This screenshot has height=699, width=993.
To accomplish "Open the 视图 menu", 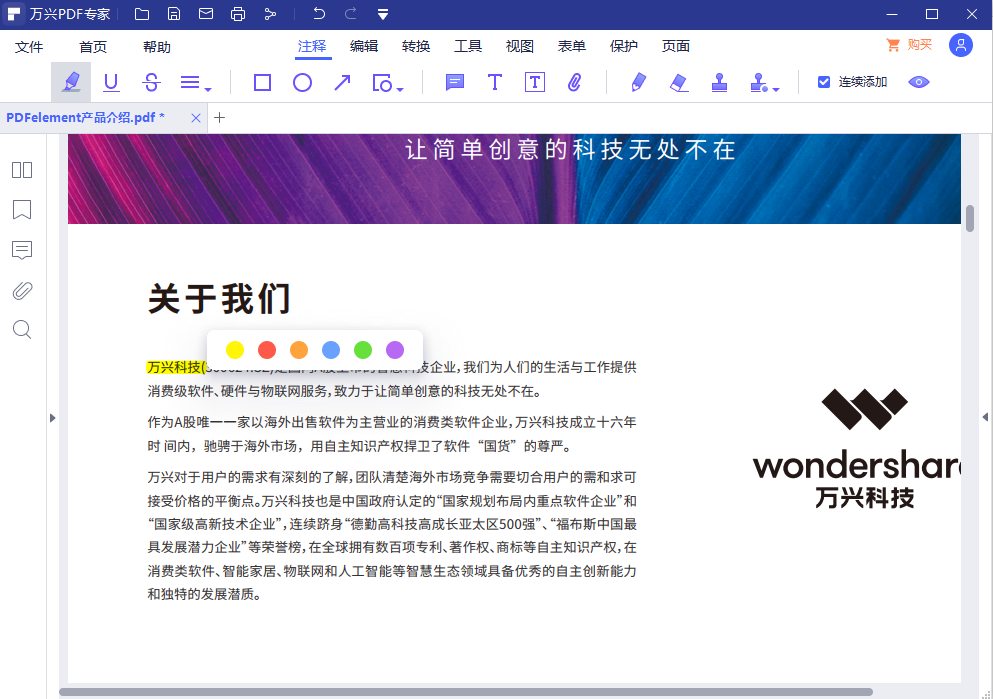I will click(519, 46).
